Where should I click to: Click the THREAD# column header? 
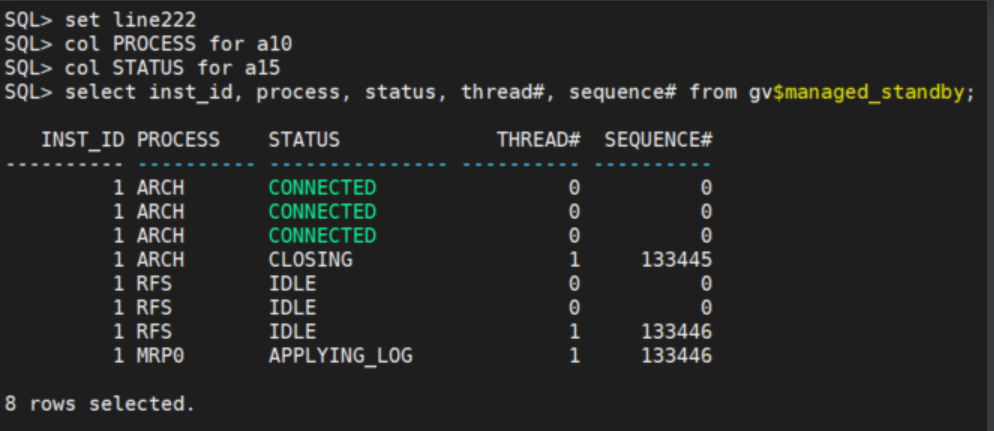click(539, 140)
